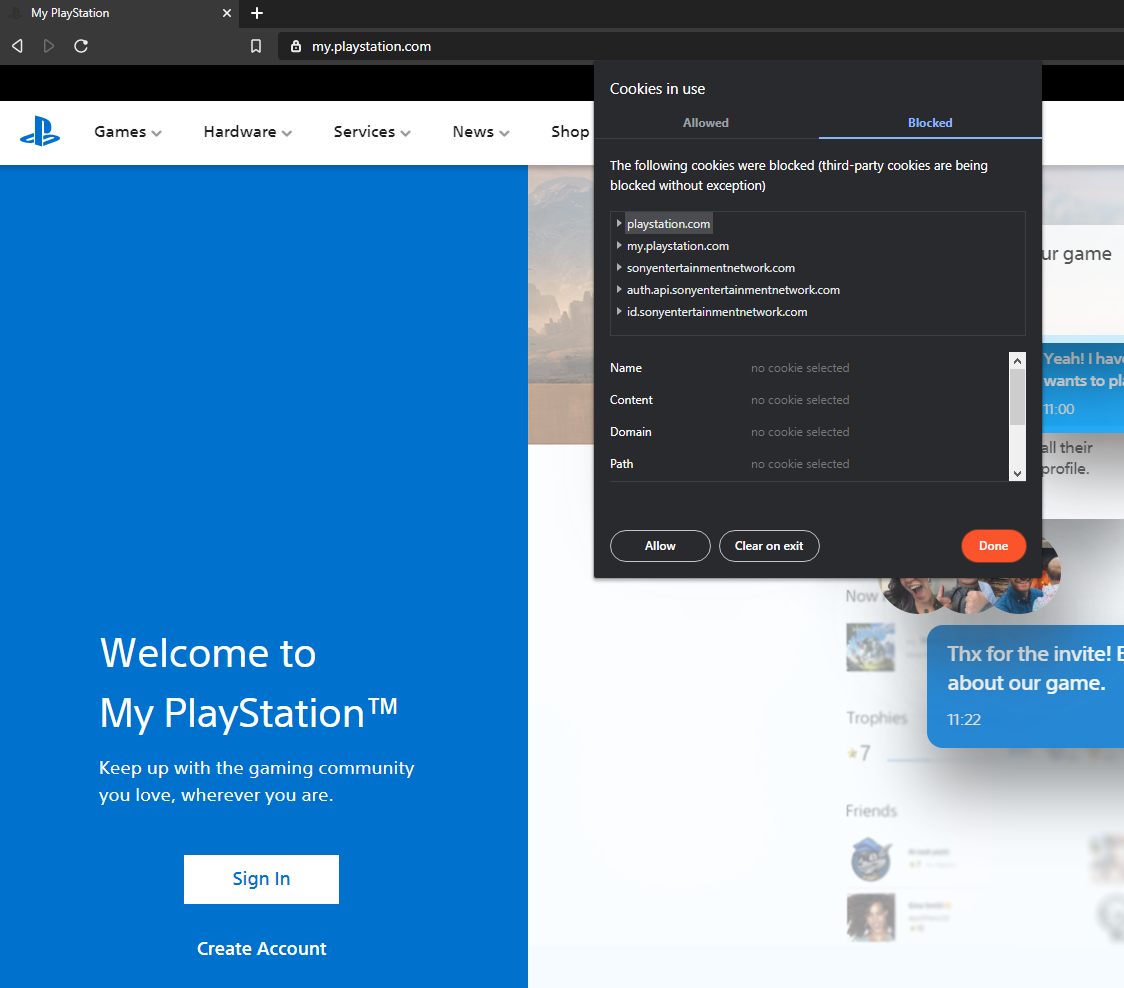Select the playstation.com row
Screen dimensions: 1124x988
668,224
